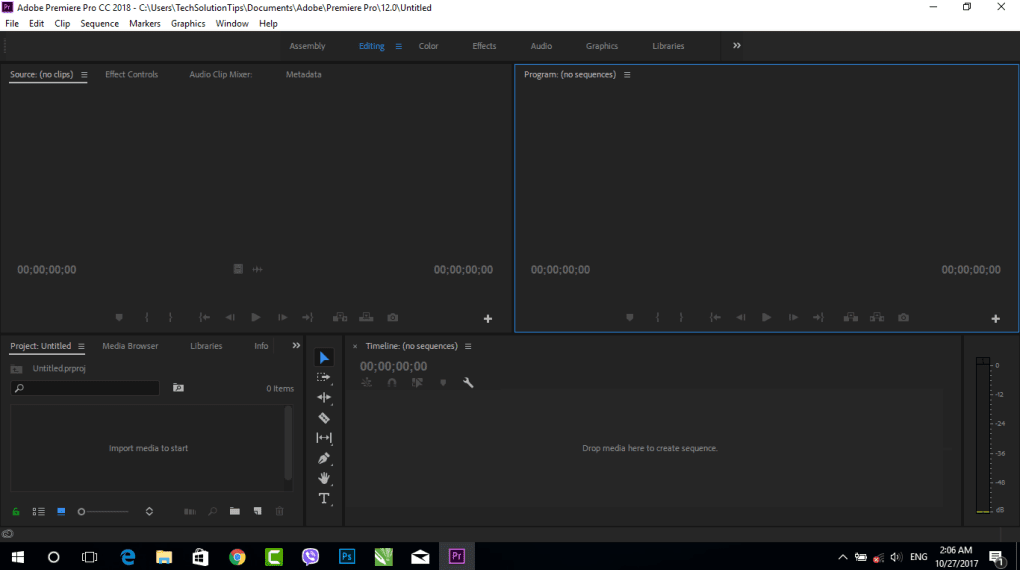
Task: Open the Graphics menu
Action: coord(188,23)
